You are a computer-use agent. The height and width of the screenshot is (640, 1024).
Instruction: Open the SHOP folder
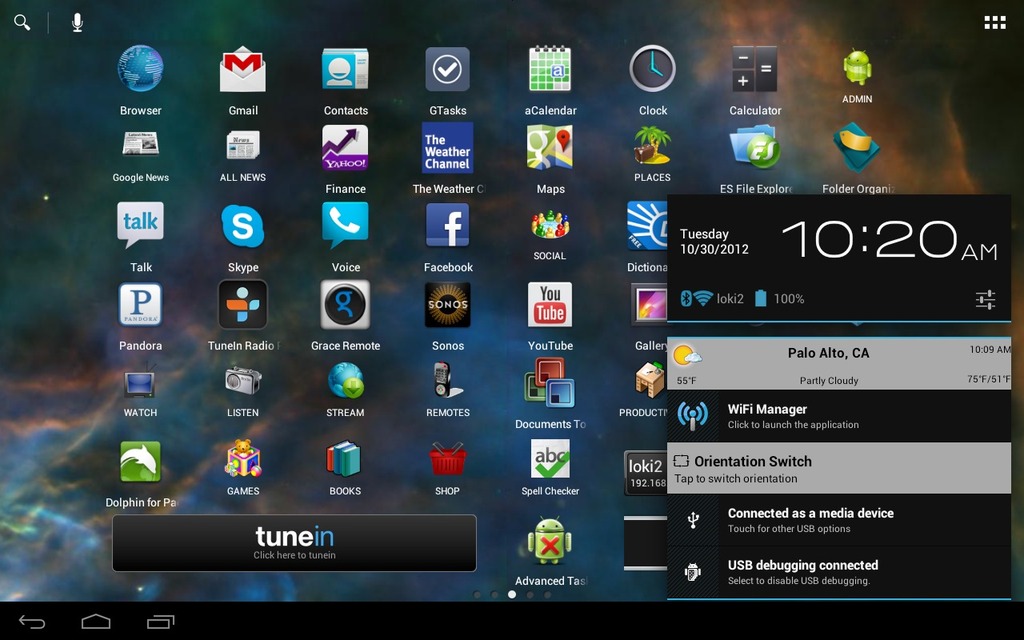(447, 458)
